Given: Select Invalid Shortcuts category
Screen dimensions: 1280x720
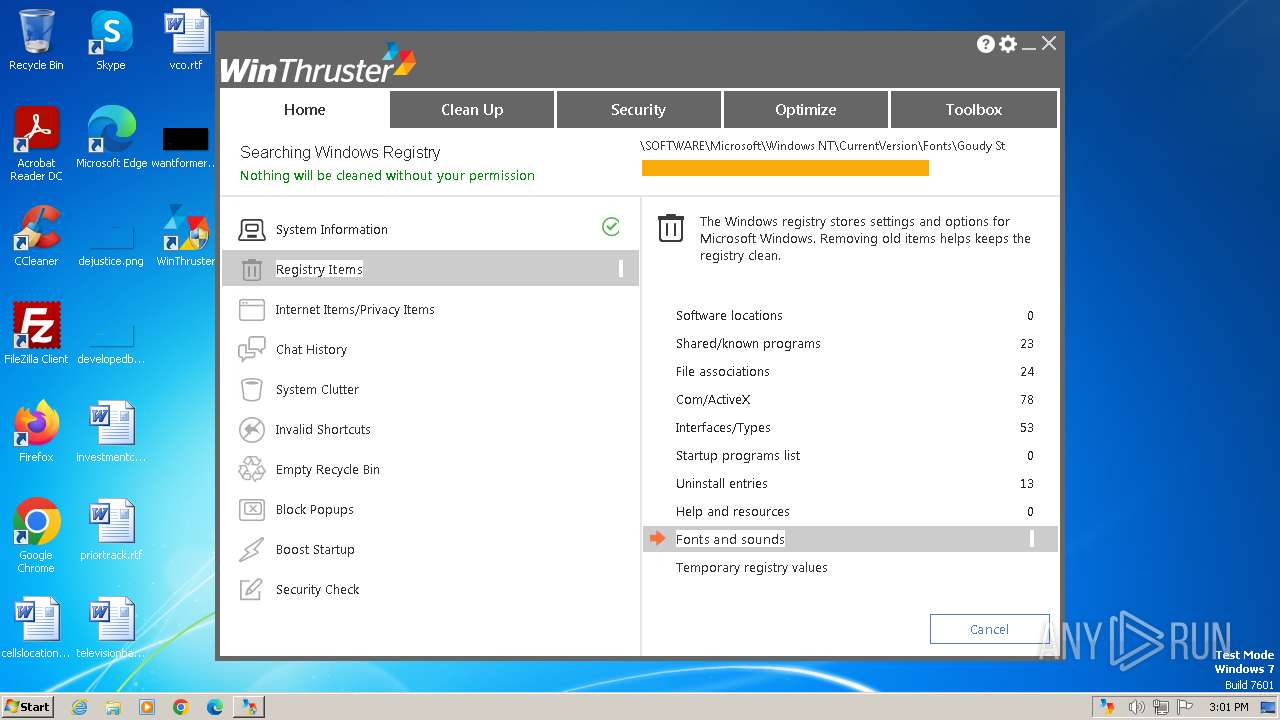Looking at the screenshot, I should pyautogui.click(x=430, y=430).
